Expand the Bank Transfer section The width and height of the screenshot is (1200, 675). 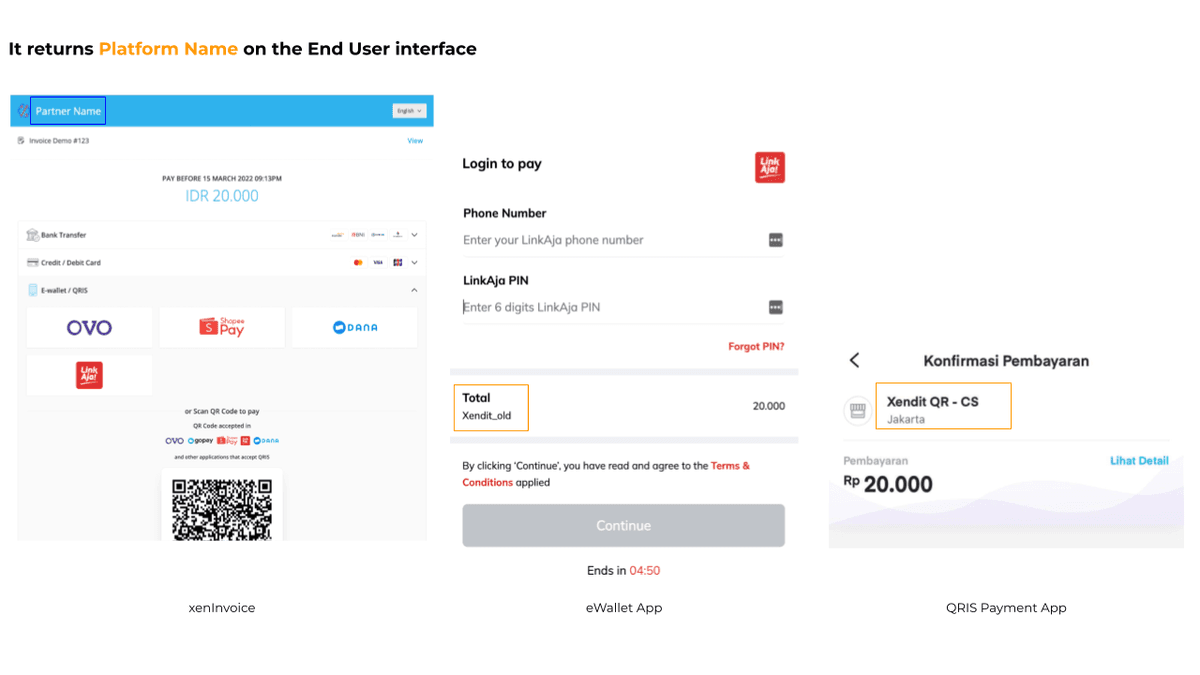point(414,235)
